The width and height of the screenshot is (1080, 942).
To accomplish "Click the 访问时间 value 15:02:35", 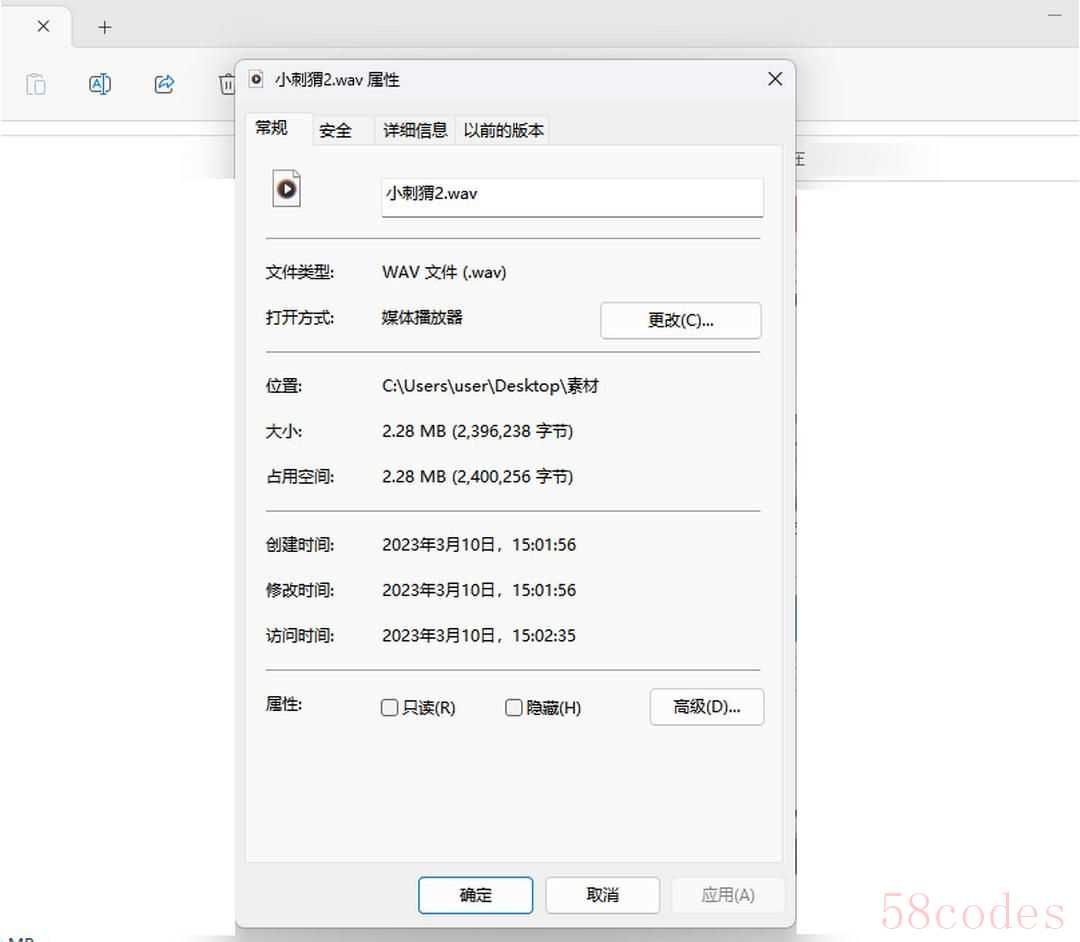I will pos(544,636).
